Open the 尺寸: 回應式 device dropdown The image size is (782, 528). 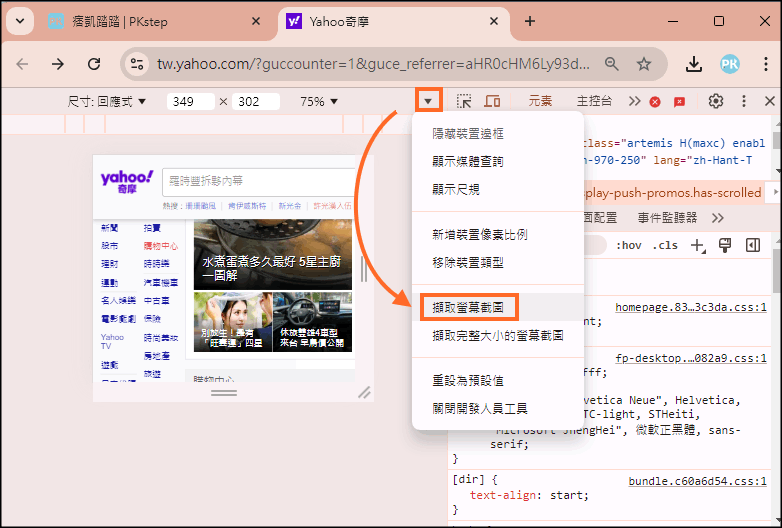click(x=106, y=102)
